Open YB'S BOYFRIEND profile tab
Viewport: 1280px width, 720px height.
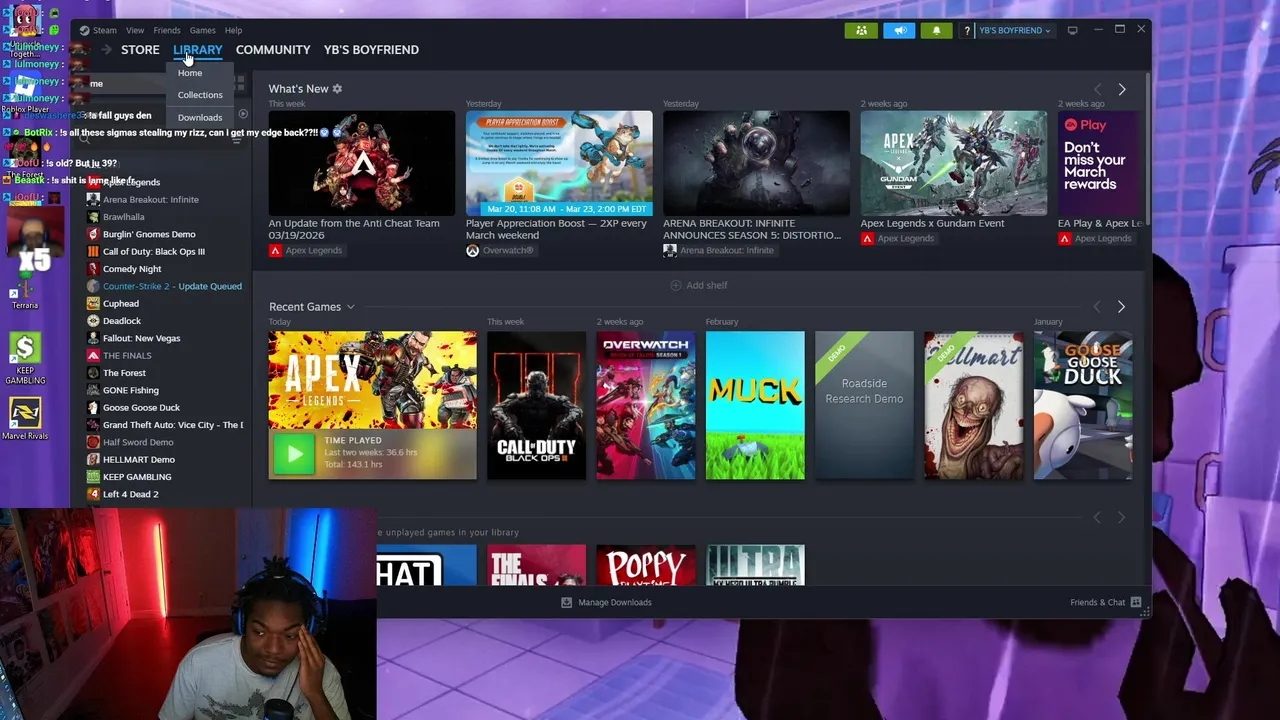point(371,49)
